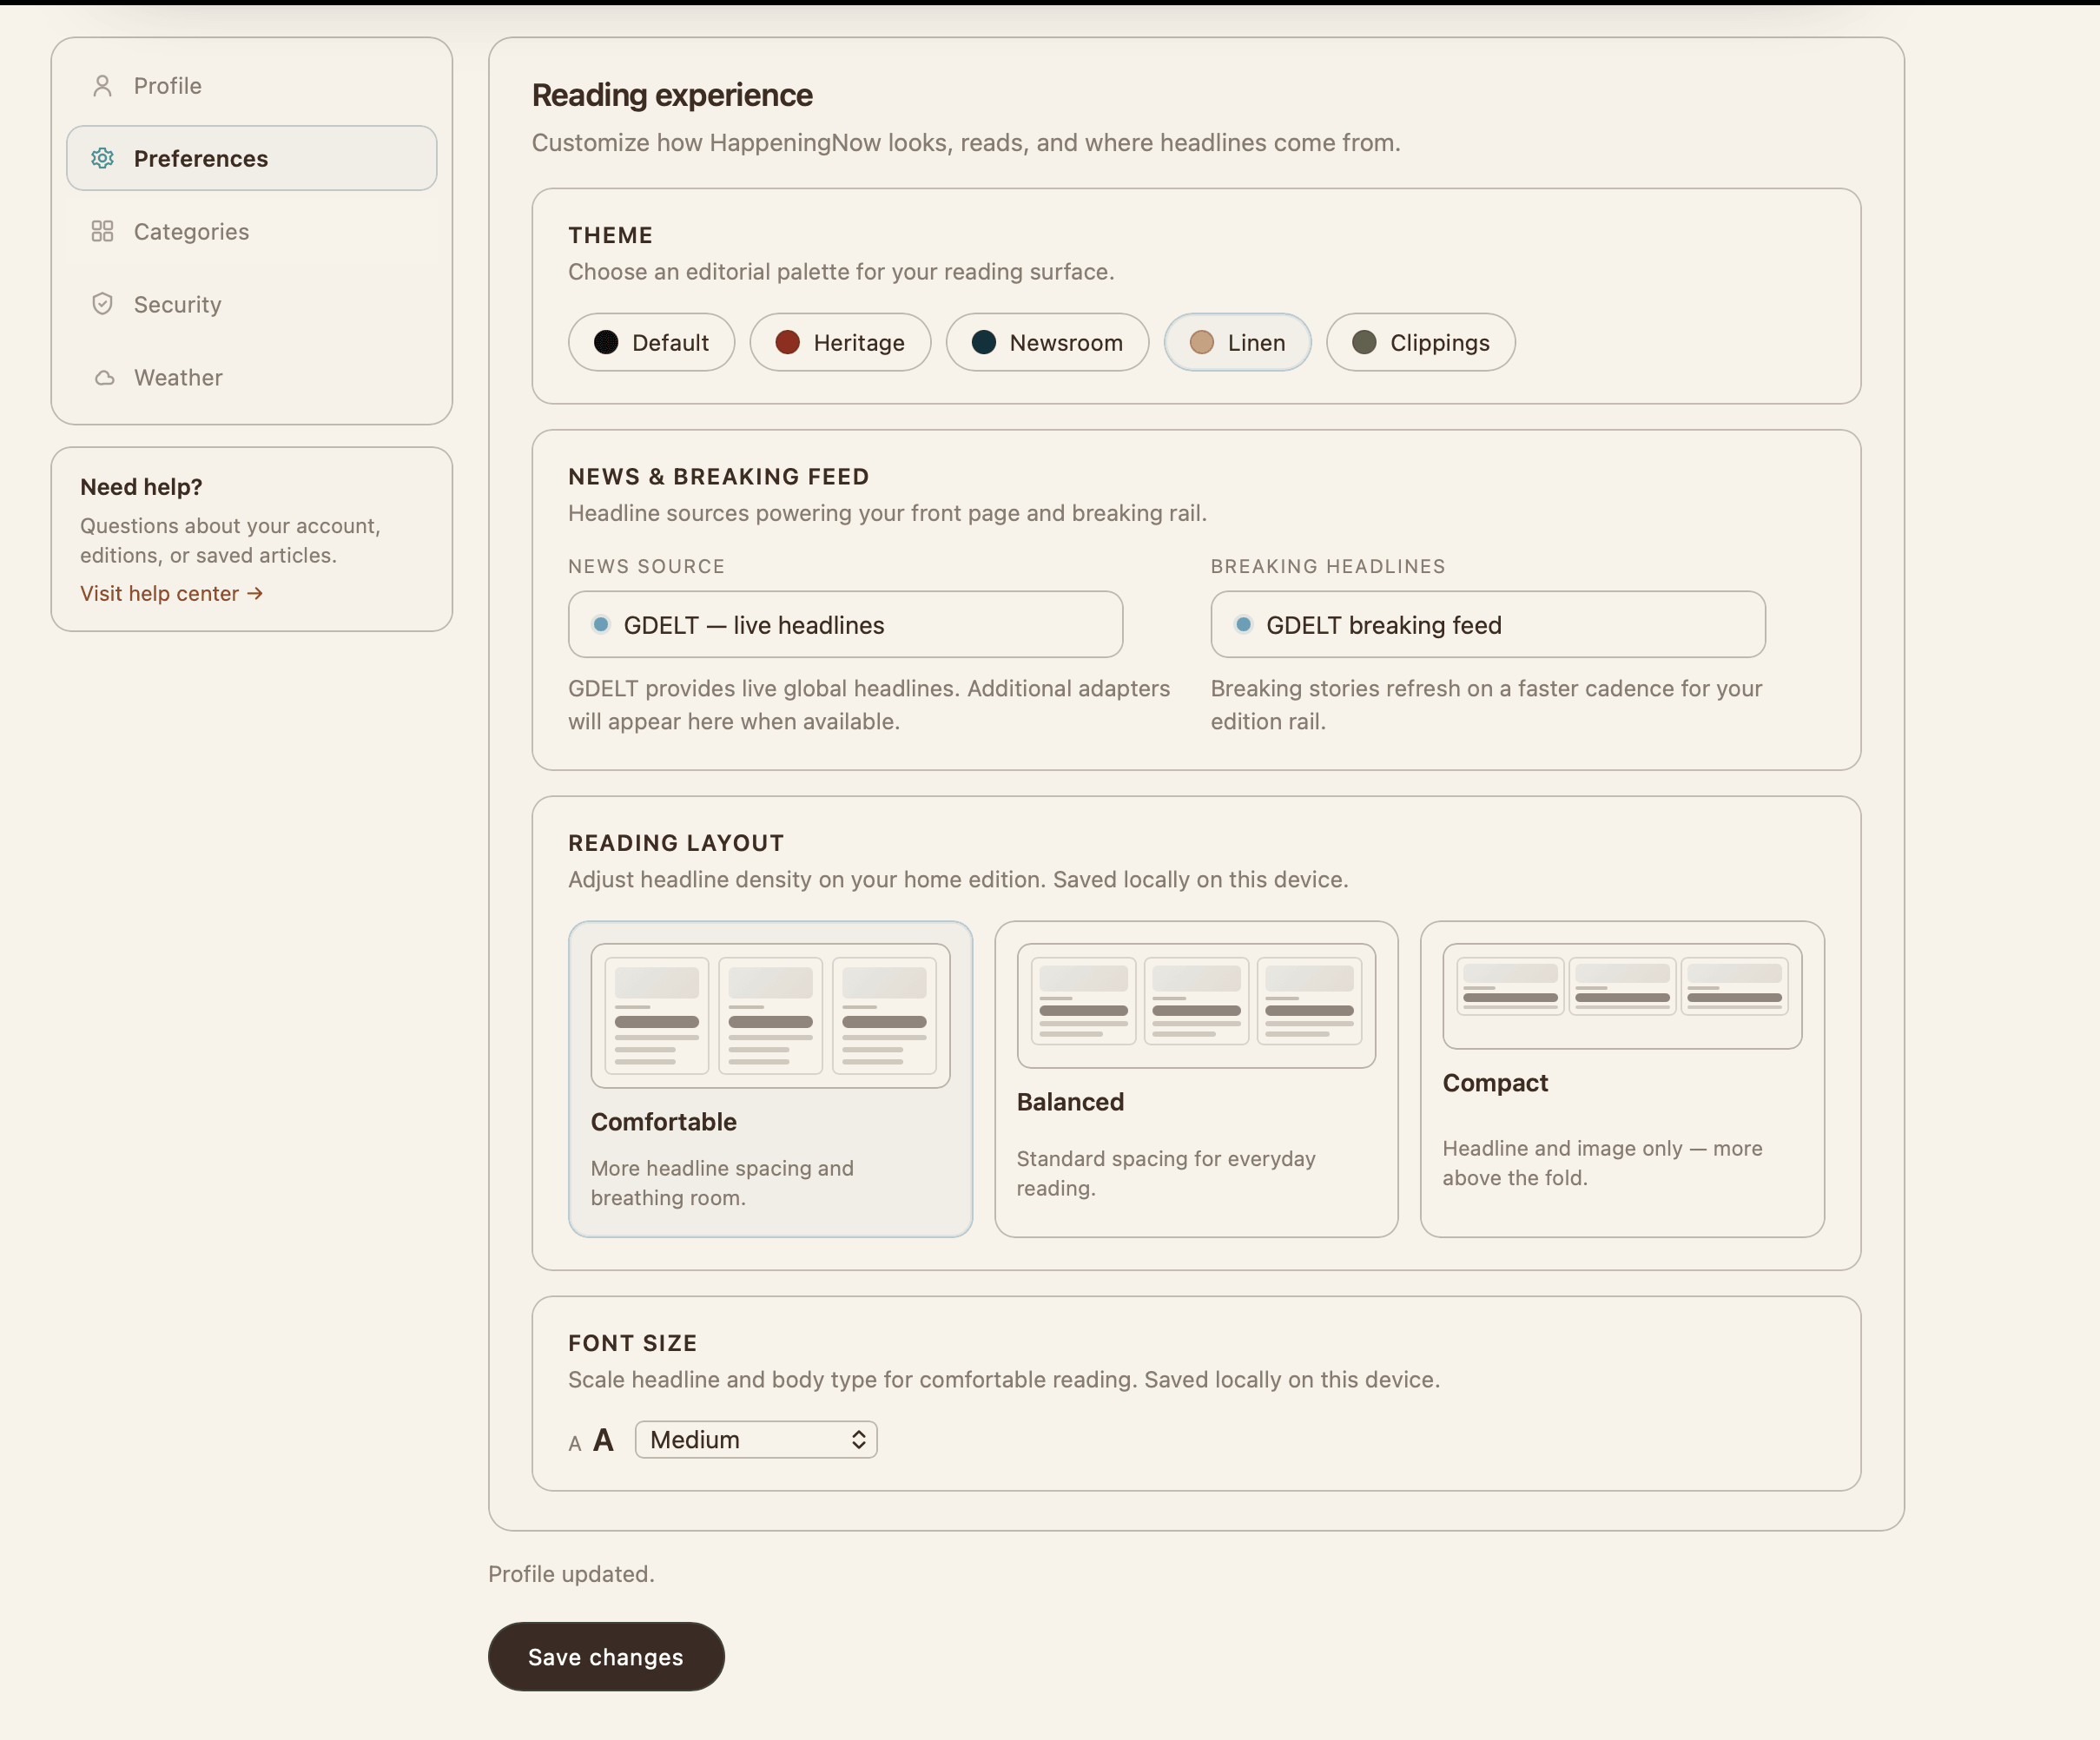Click the 'Reading experience' heading
Viewport: 2100px width, 1740px height.
coord(672,95)
